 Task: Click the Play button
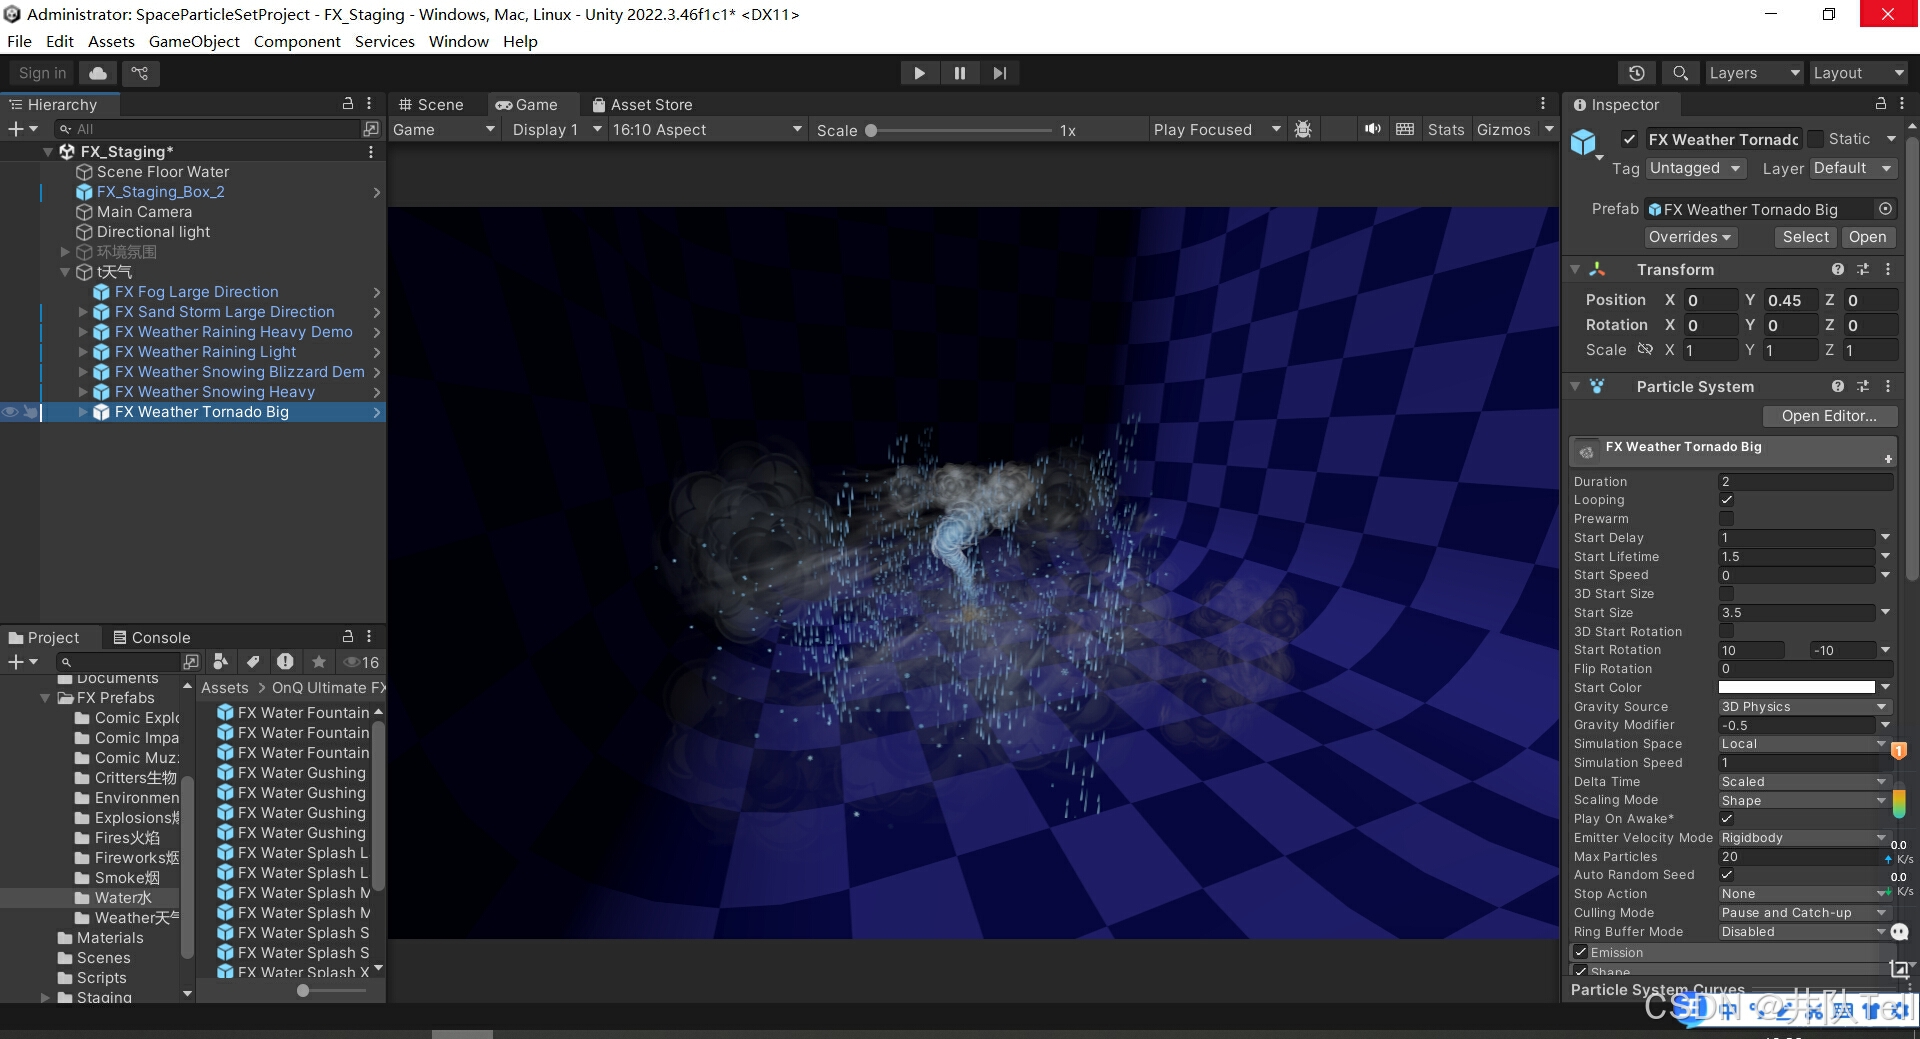(919, 73)
